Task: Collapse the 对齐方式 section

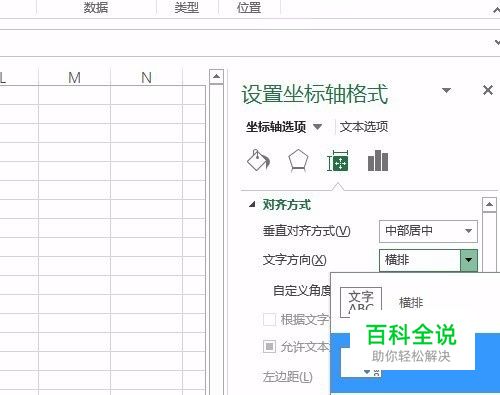Action: (x=252, y=204)
